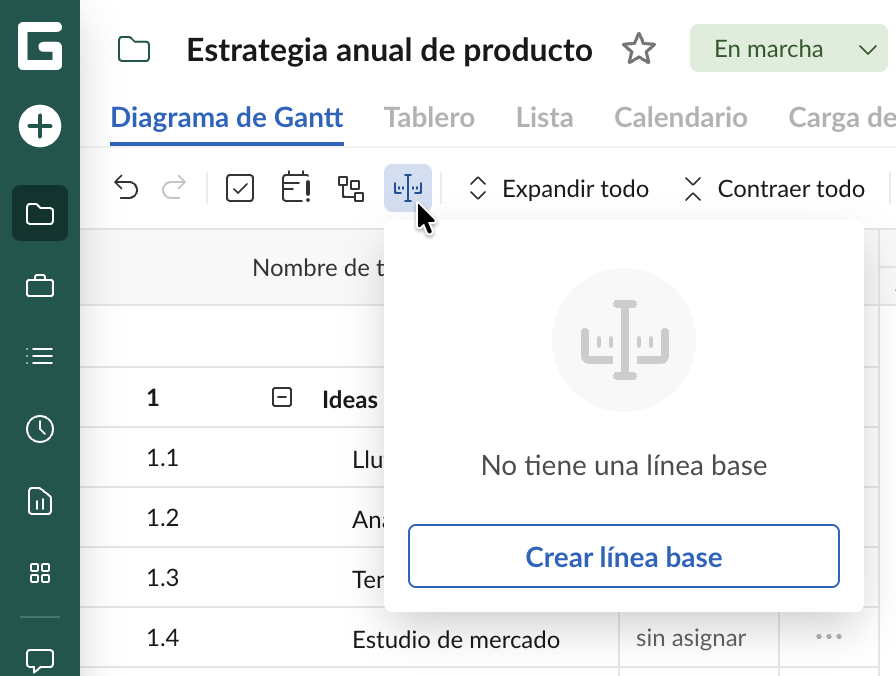Open the task list icon in sidebar
The height and width of the screenshot is (676, 896).
[x=40, y=356]
